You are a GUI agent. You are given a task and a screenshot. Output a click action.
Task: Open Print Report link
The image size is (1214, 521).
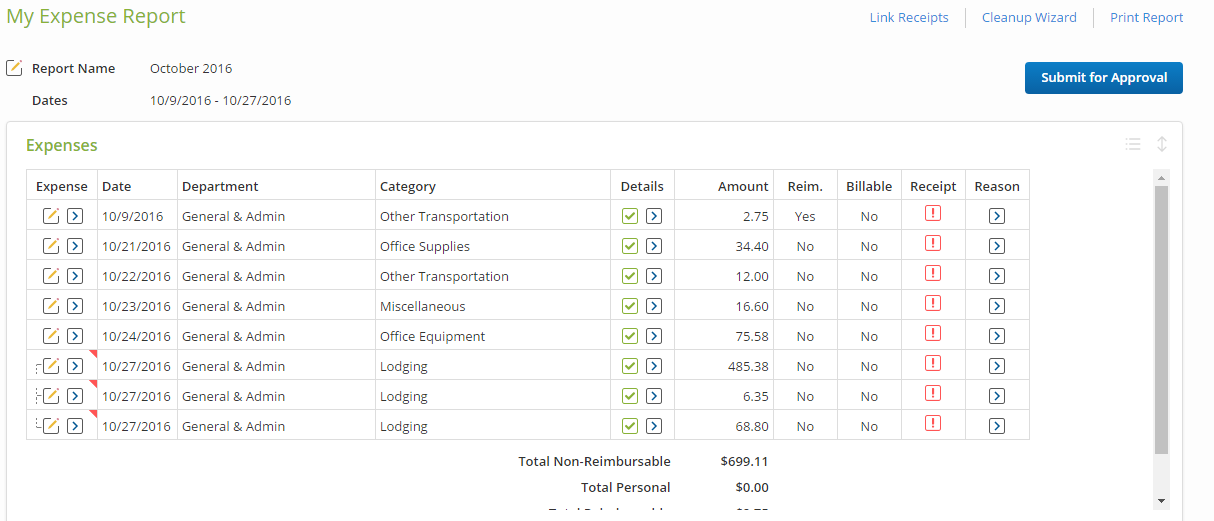point(1147,17)
